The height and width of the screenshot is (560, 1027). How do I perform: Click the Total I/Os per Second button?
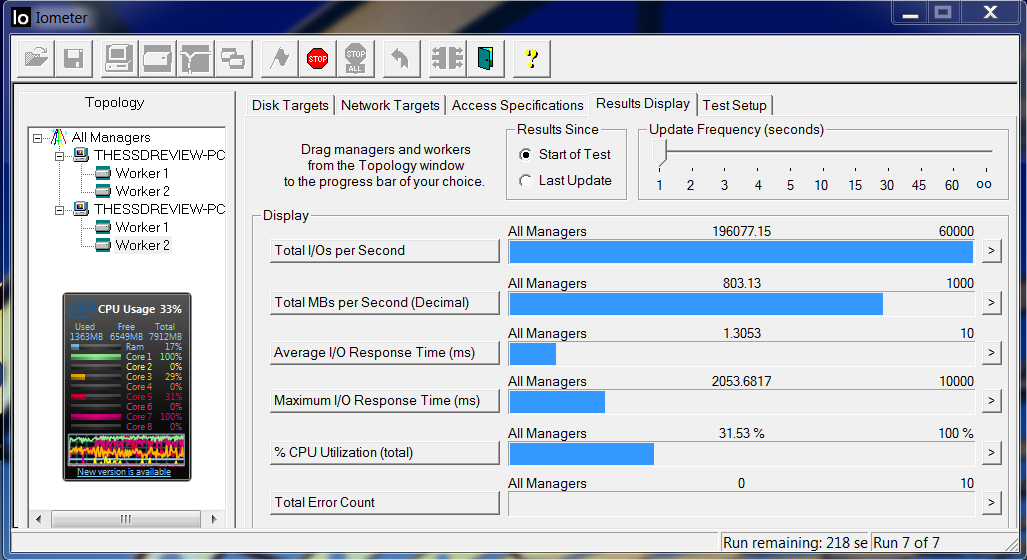(385, 251)
